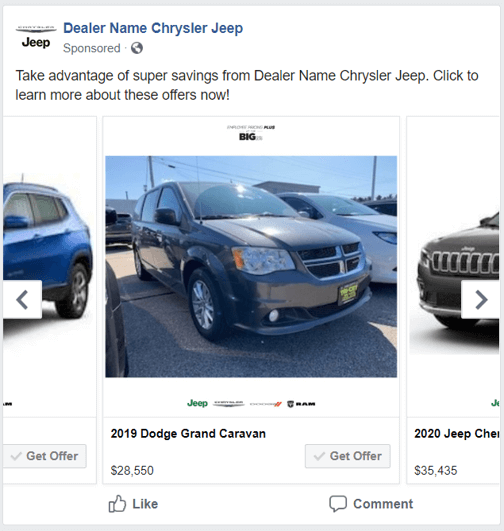Image resolution: width=504 pixels, height=531 pixels.
Task: Open the Dealer Name Chrysler Jeep page link
Action: point(153,28)
